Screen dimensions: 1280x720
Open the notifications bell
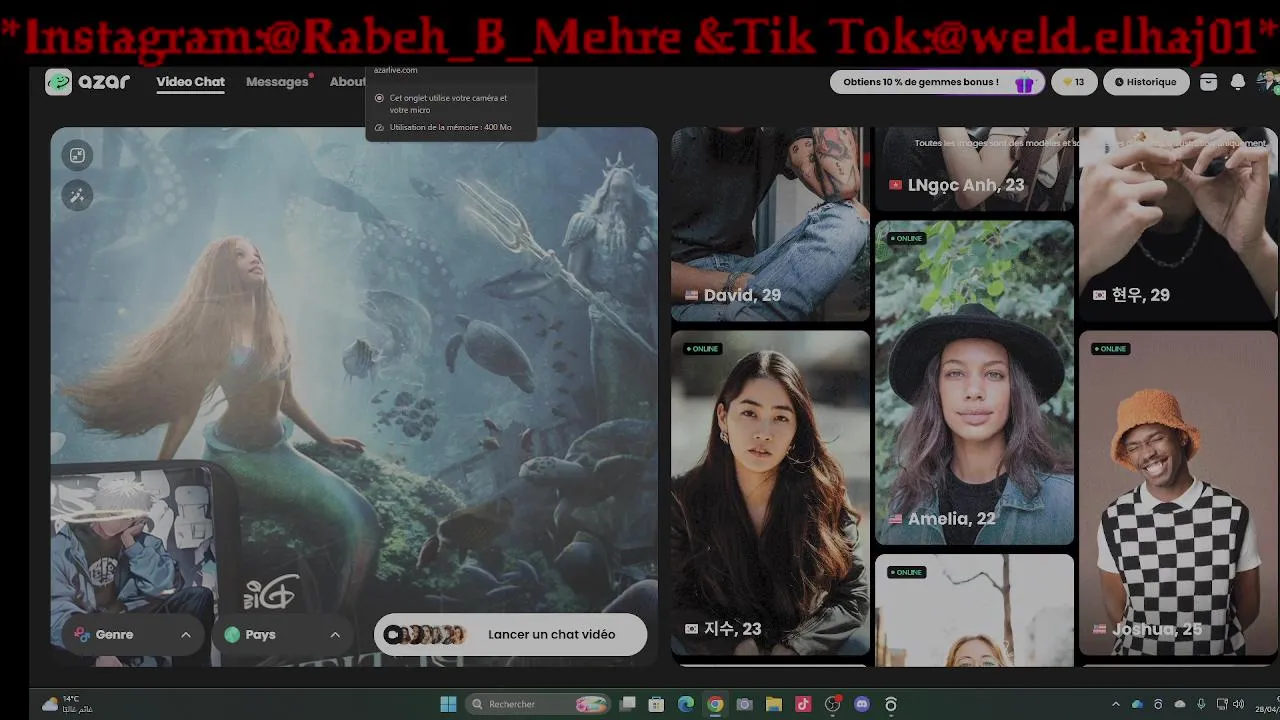coord(1238,82)
